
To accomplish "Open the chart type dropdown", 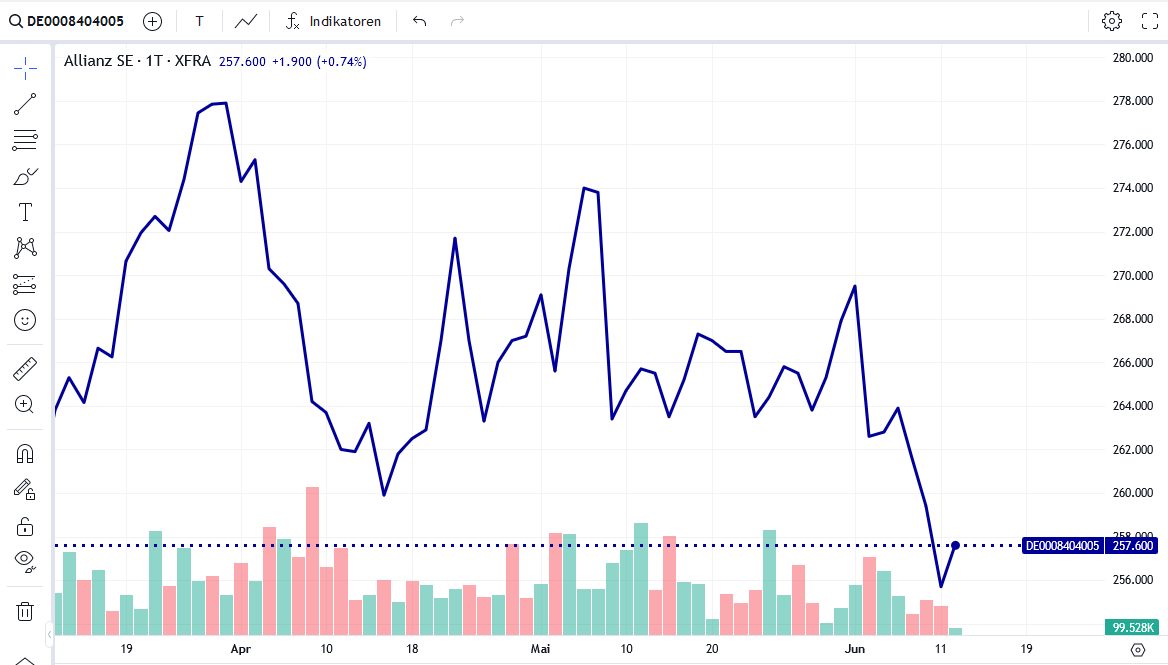I will 245,21.
